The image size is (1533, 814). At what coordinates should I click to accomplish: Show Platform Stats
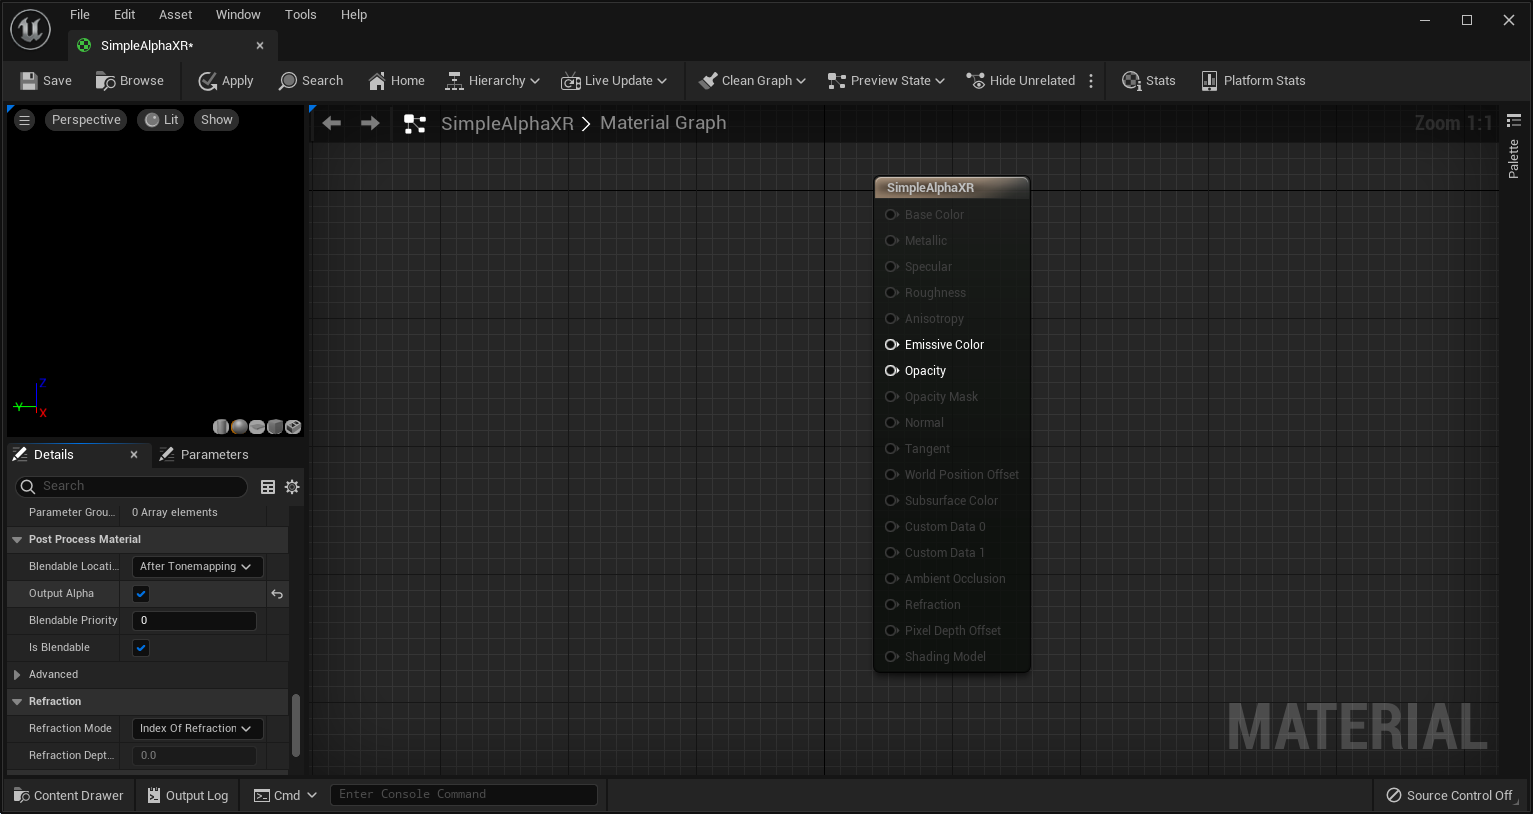tap(1253, 81)
